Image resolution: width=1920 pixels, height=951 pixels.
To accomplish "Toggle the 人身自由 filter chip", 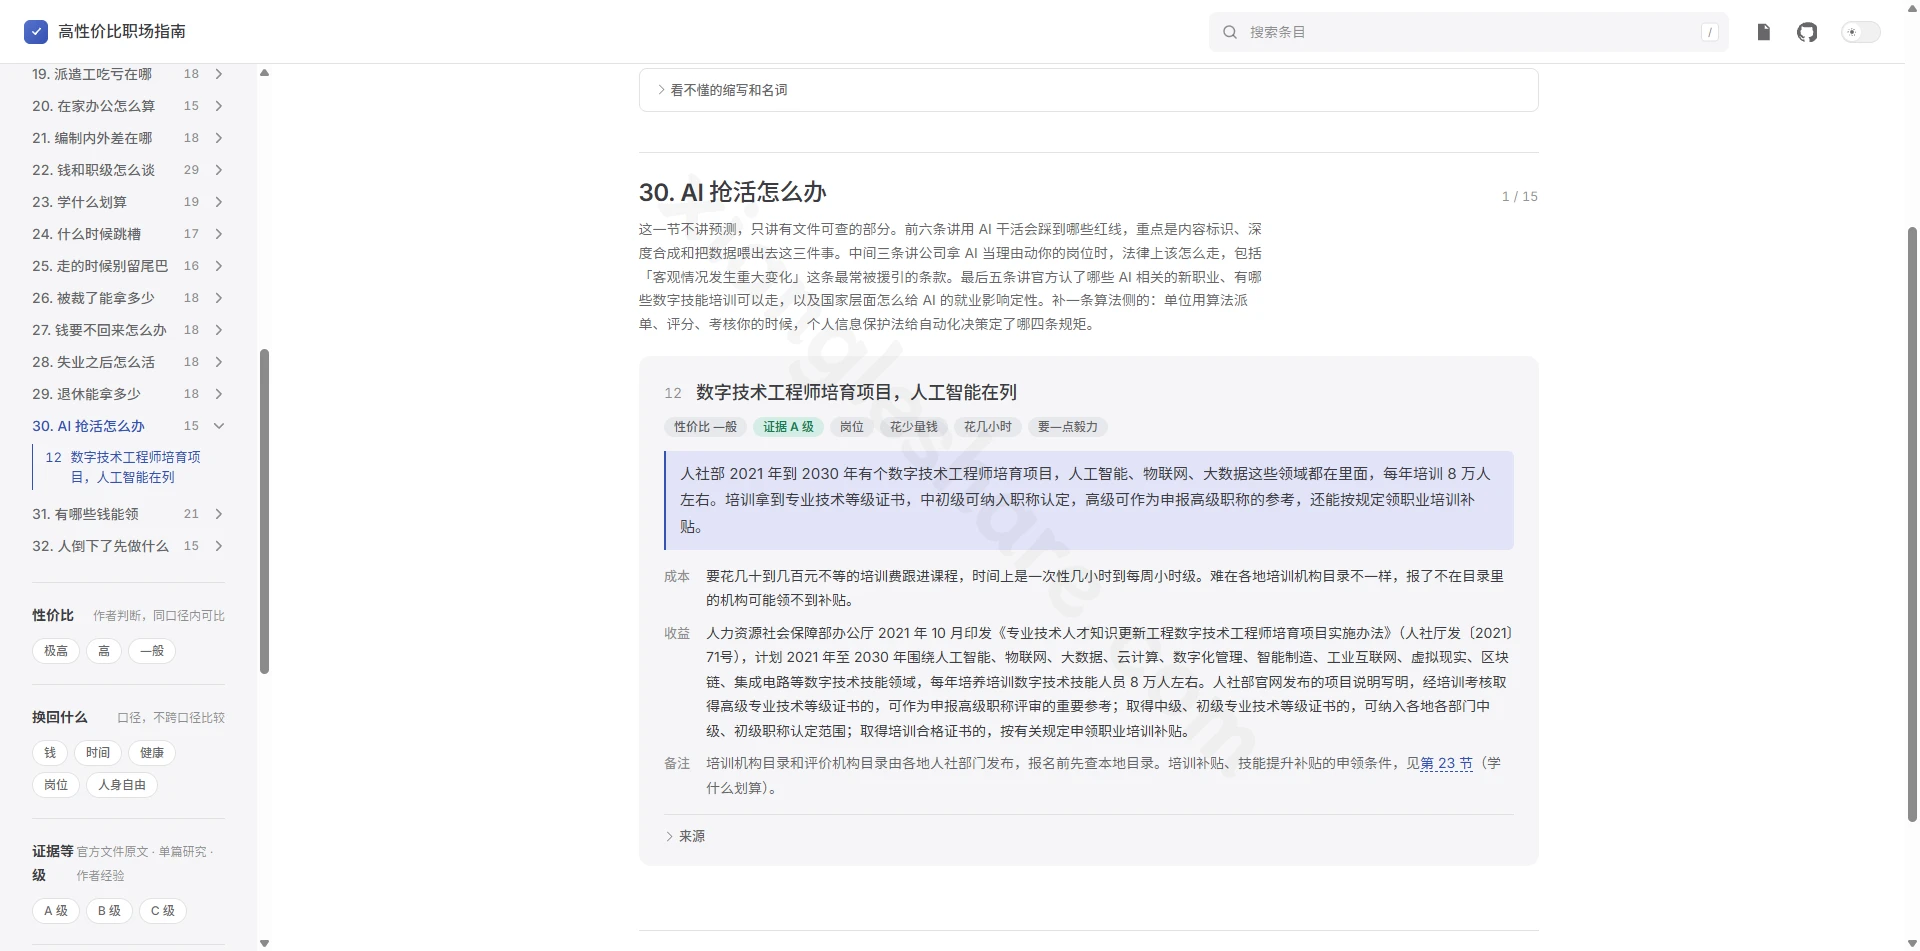I will 122,785.
